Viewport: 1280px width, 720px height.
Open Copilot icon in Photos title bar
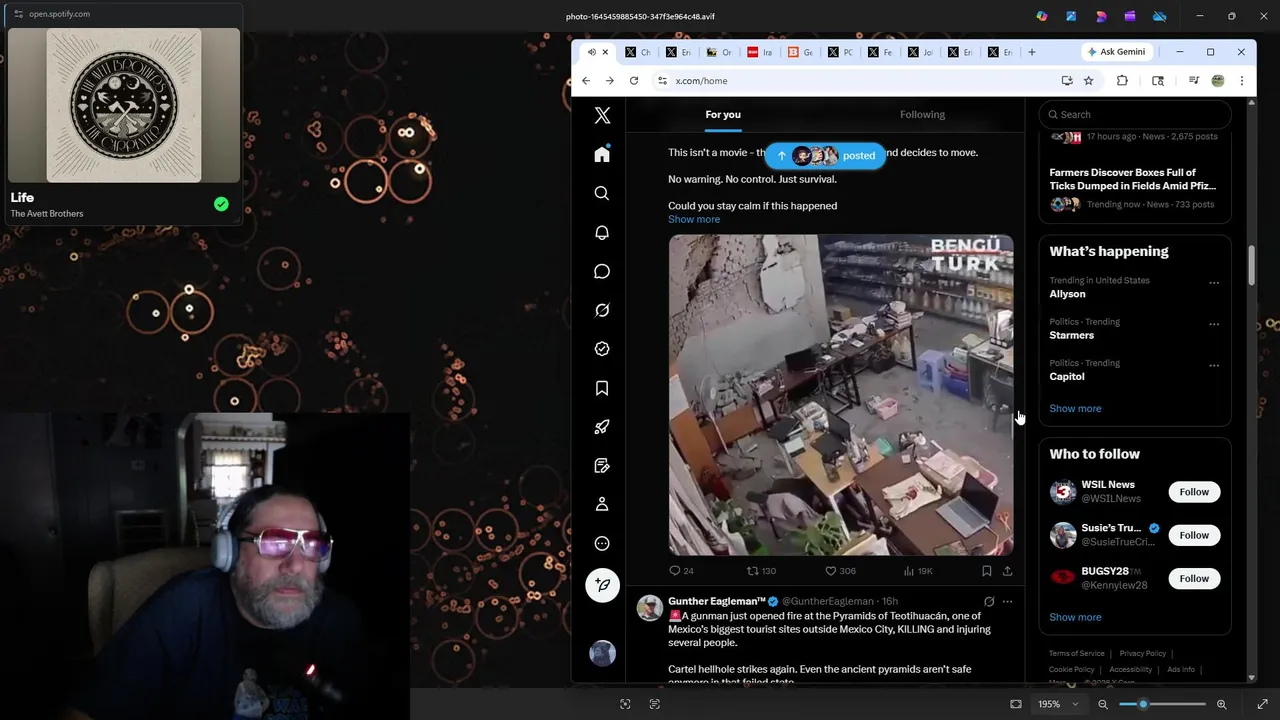1042,16
